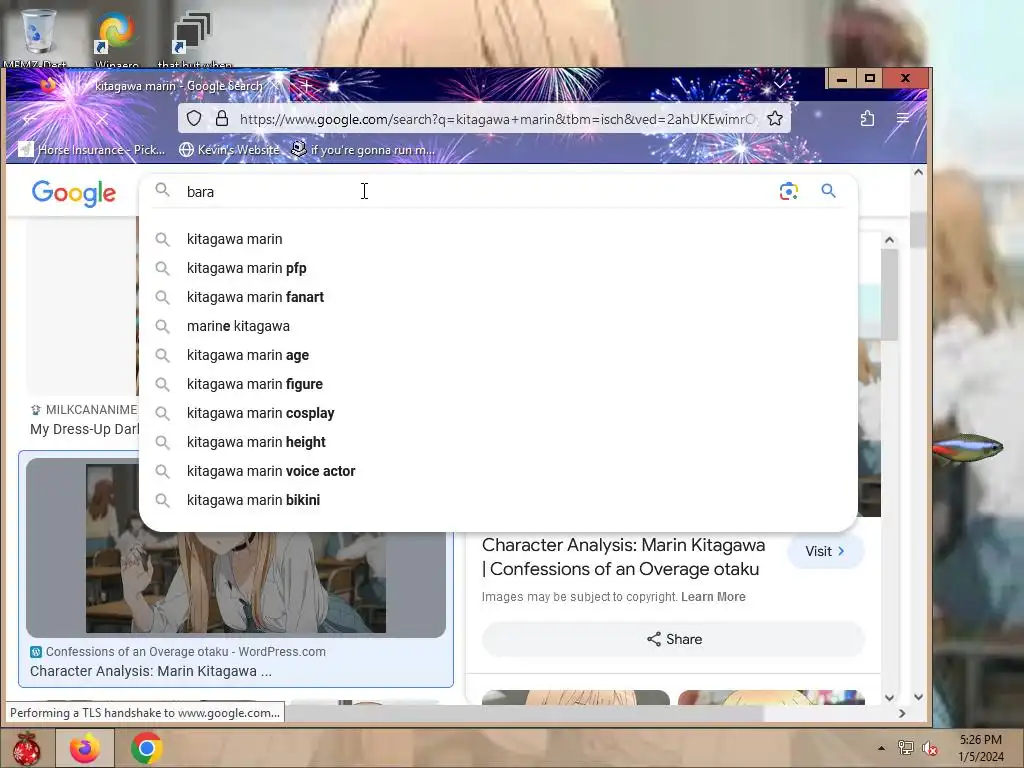Screen dimensions: 1024x768
Task: Click the 'Character Analysis: Marin Kitagawa ...' result caption
Action: click(151, 671)
